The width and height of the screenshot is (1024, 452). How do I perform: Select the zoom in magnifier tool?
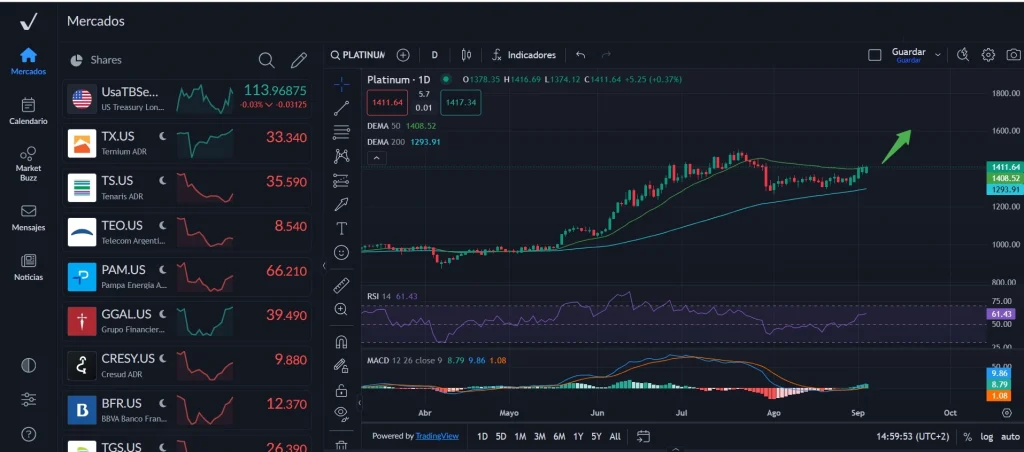[x=341, y=310]
